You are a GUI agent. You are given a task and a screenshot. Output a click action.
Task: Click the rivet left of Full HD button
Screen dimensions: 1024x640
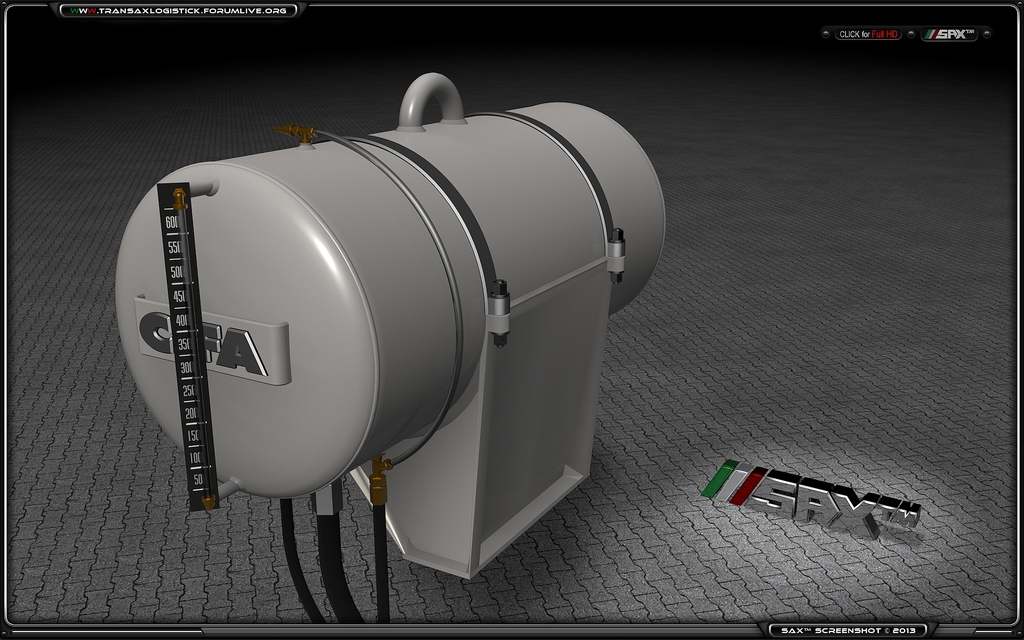[826, 34]
